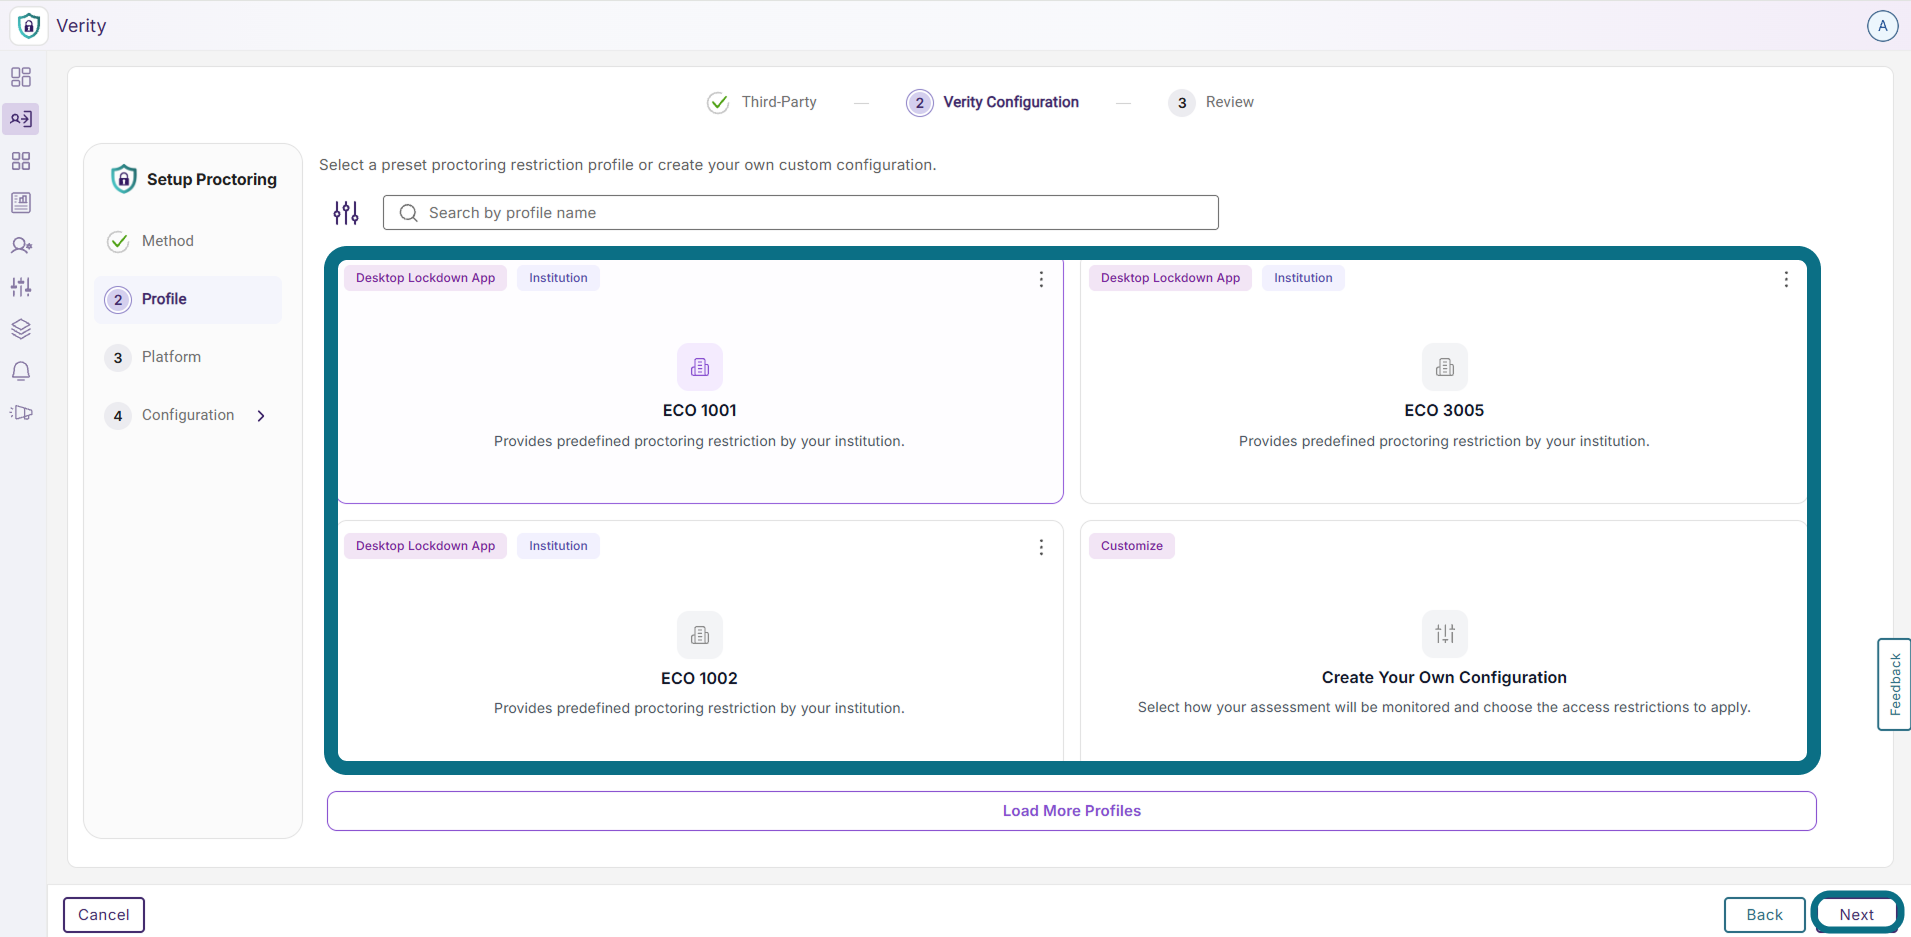Click the ECO 1002 profile building icon
Screen dimensions: 1911x937
(x=700, y=635)
